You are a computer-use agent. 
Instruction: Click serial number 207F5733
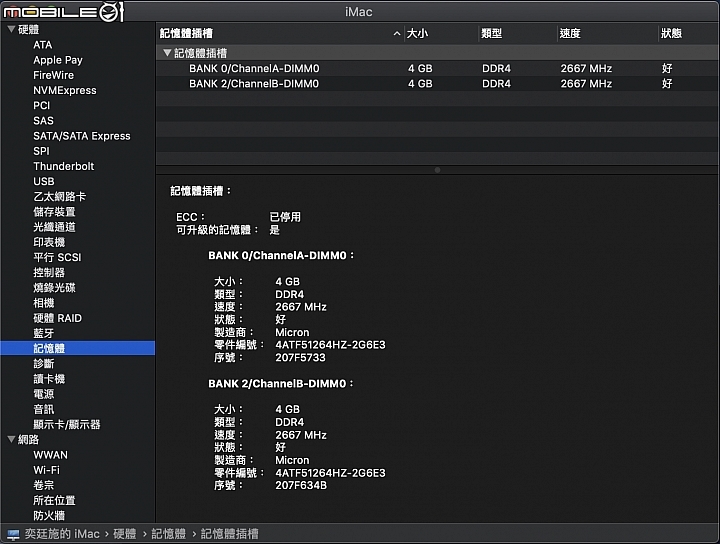pyautogui.click(x=300, y=358)
